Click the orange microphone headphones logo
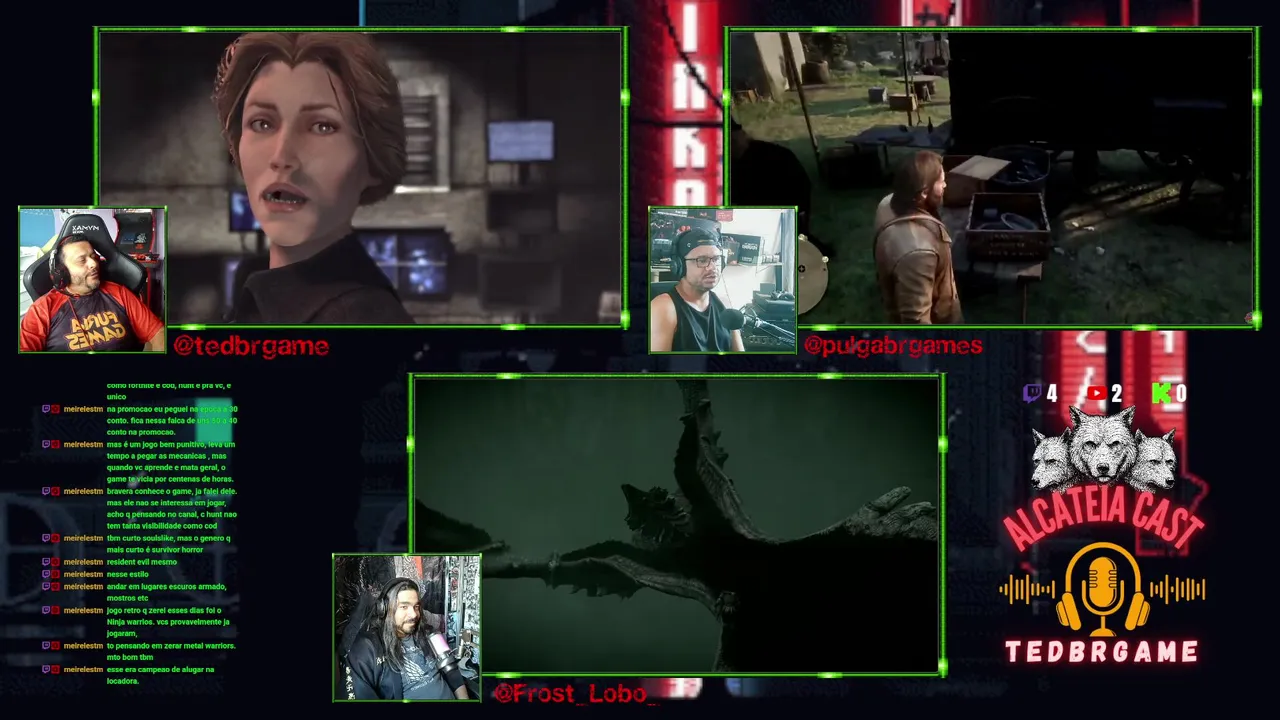Image resolution: width=1280 pixels, height=720 pixels. 1102,589
